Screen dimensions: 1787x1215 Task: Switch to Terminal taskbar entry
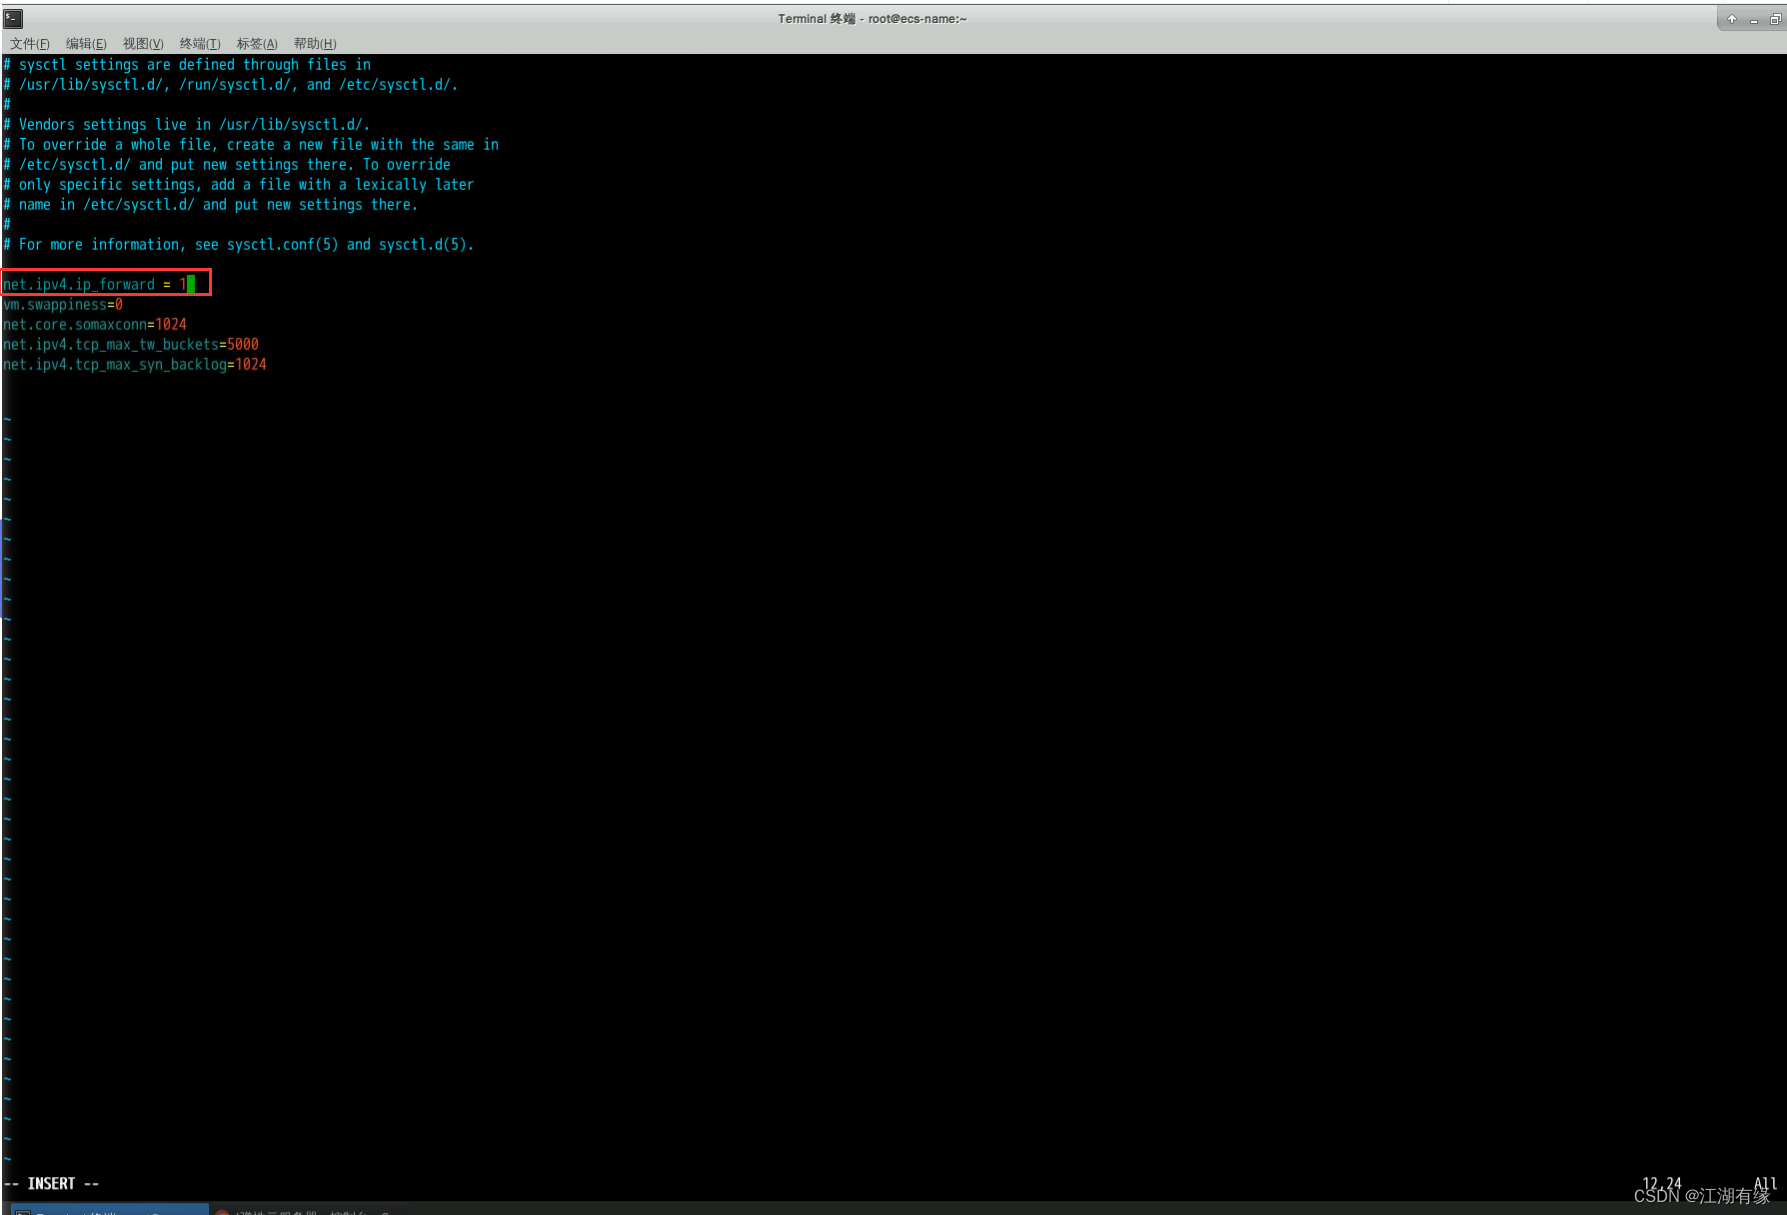tap(108, 1211)
